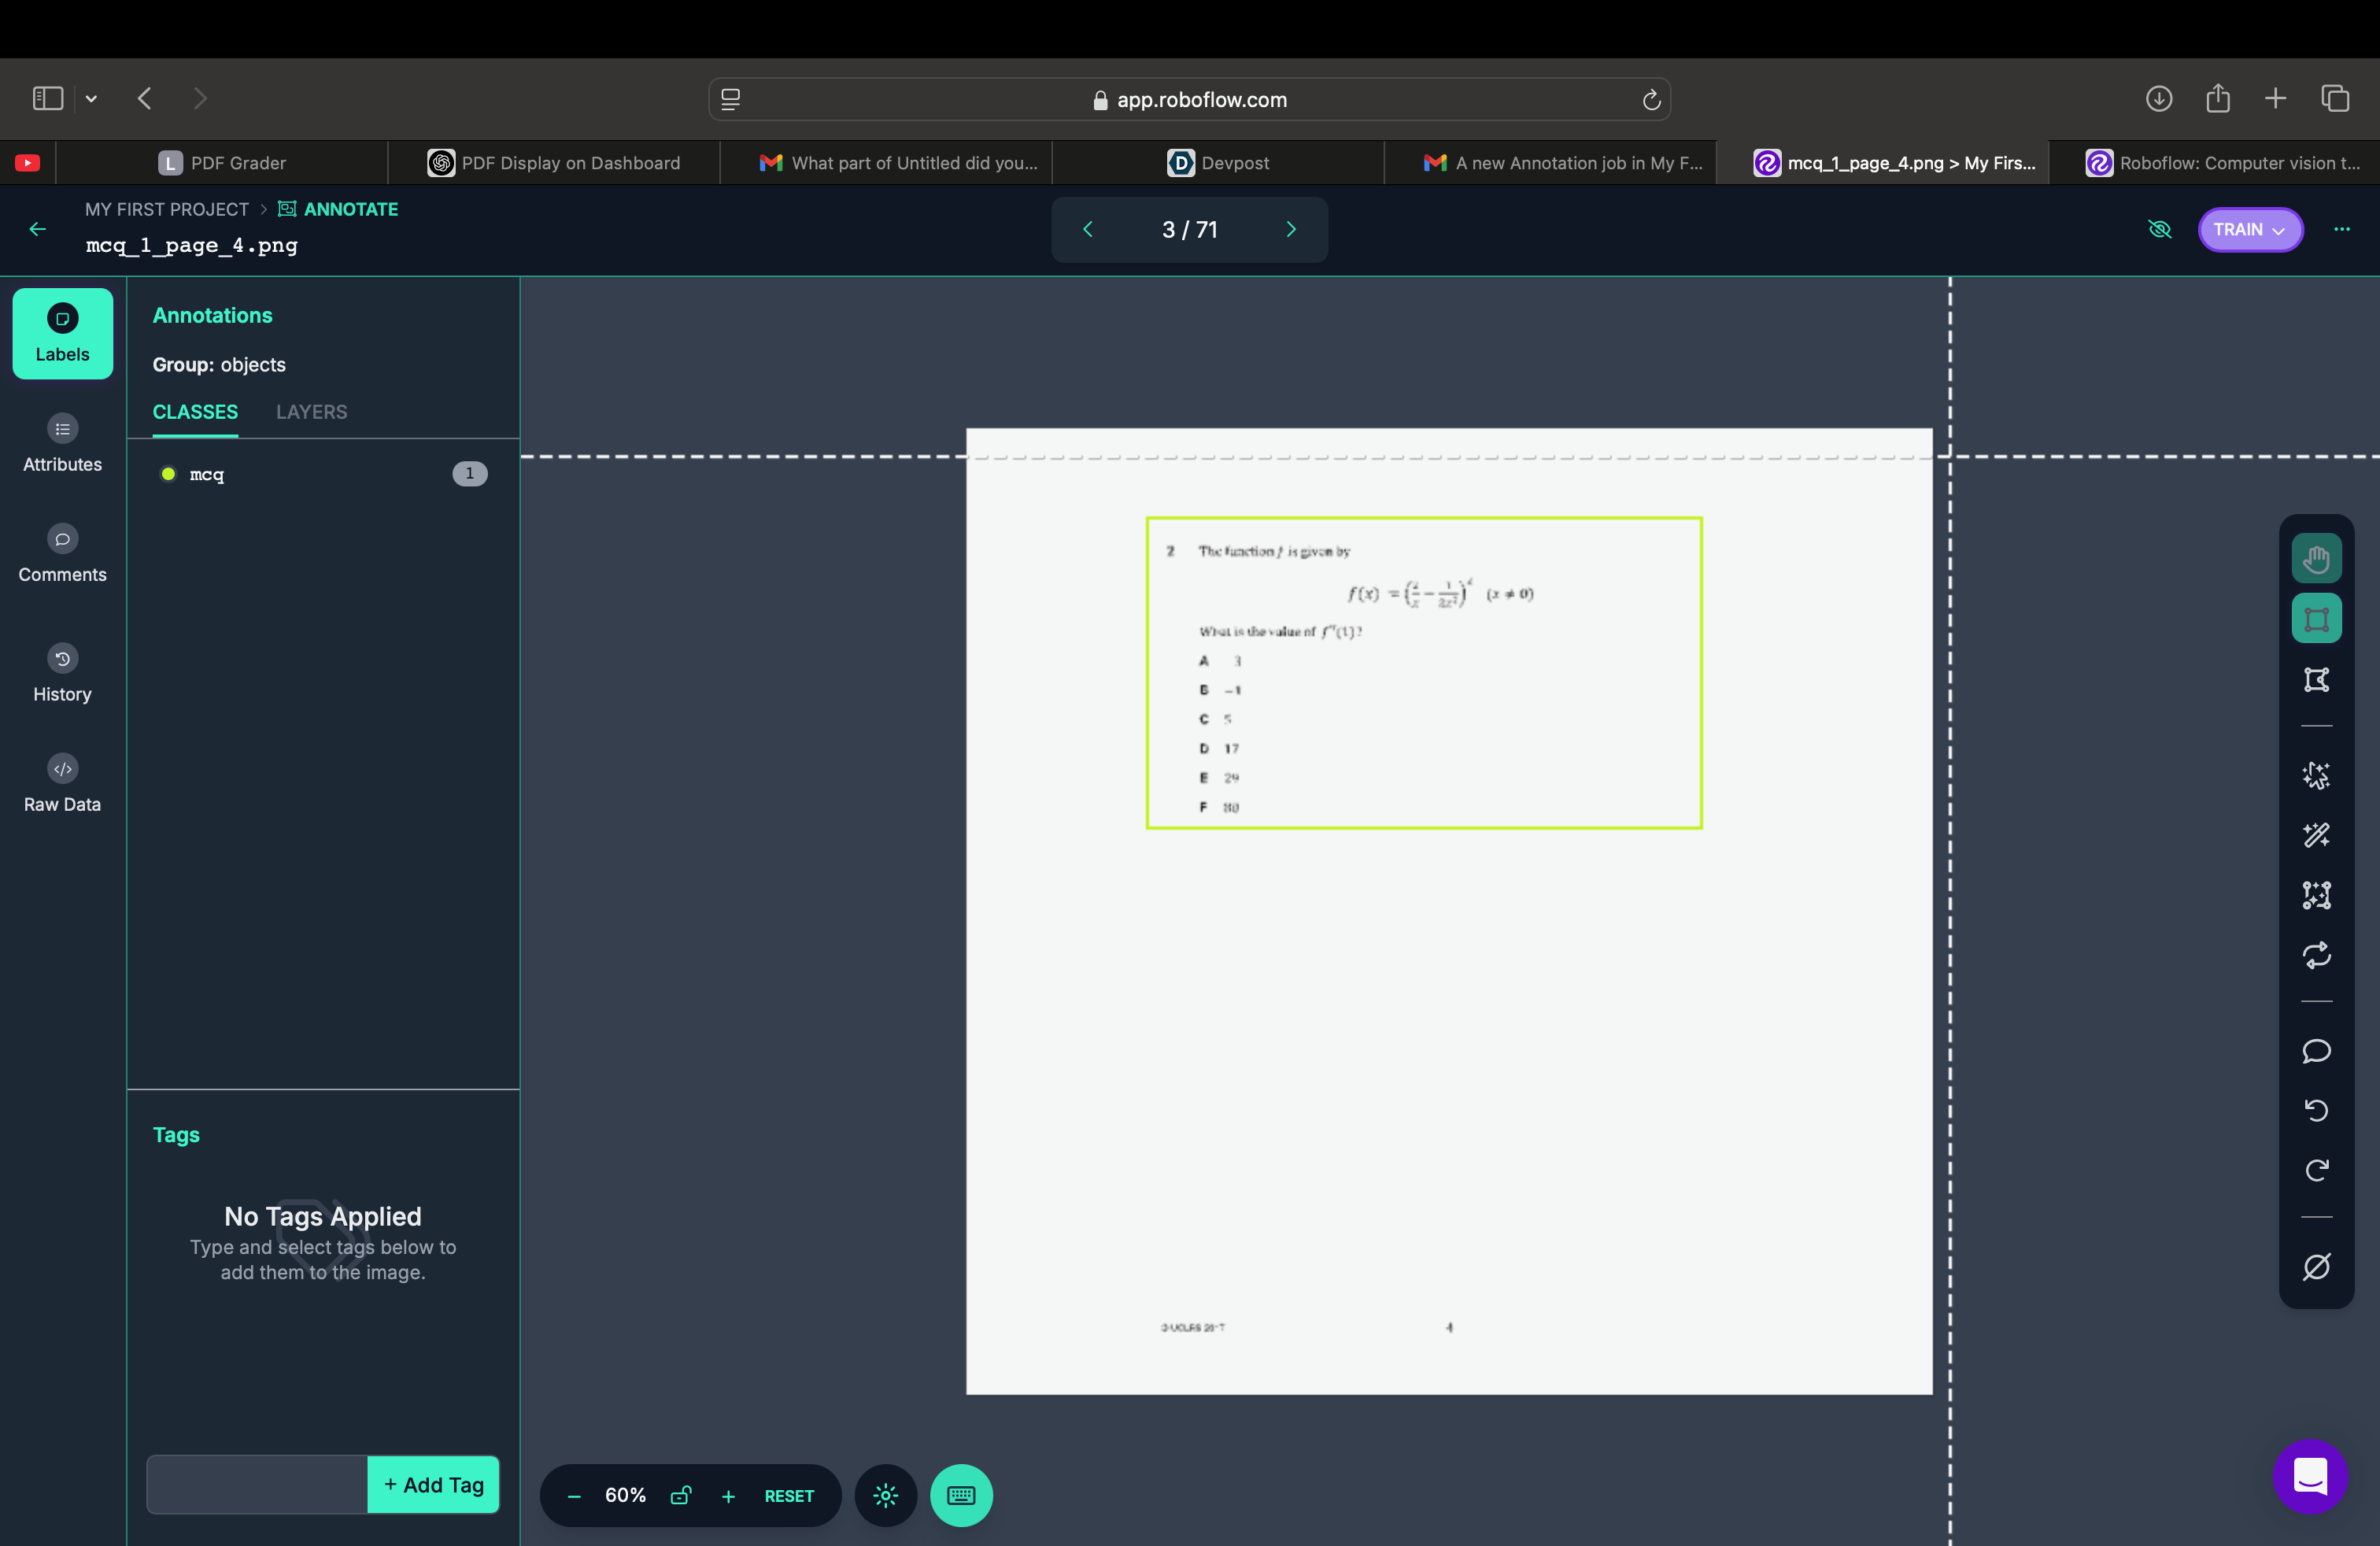Toggle annotation visibility eye icon
2380x1546 pixels.
tap(2159, 229)
